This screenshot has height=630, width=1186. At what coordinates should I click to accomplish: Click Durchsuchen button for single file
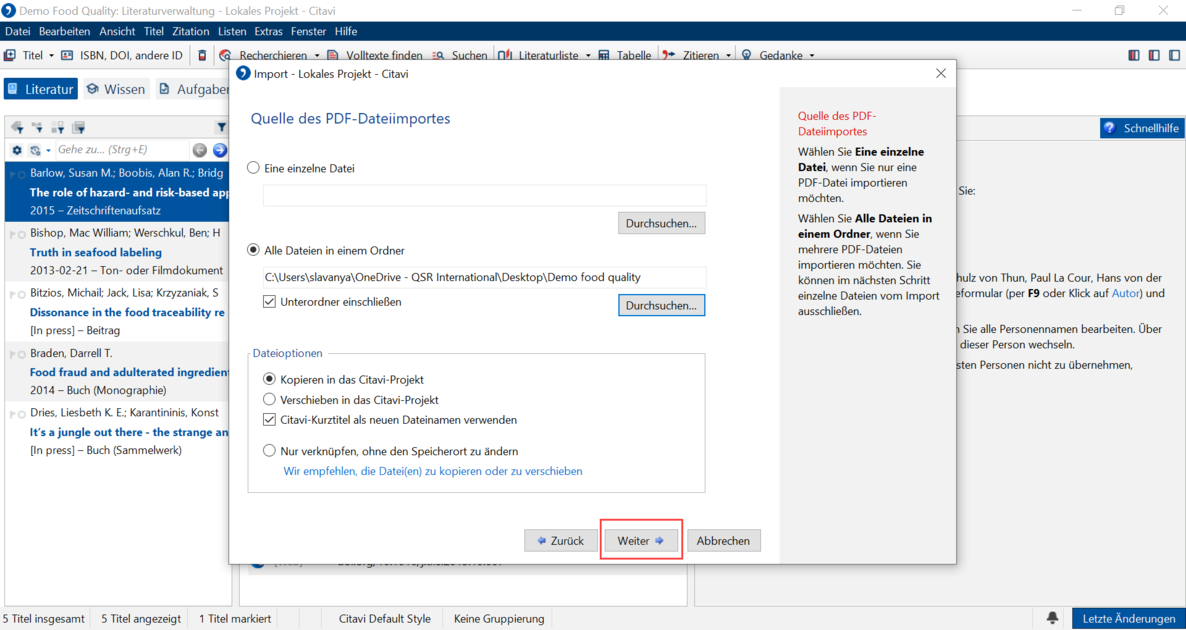[x=662, y=224]
